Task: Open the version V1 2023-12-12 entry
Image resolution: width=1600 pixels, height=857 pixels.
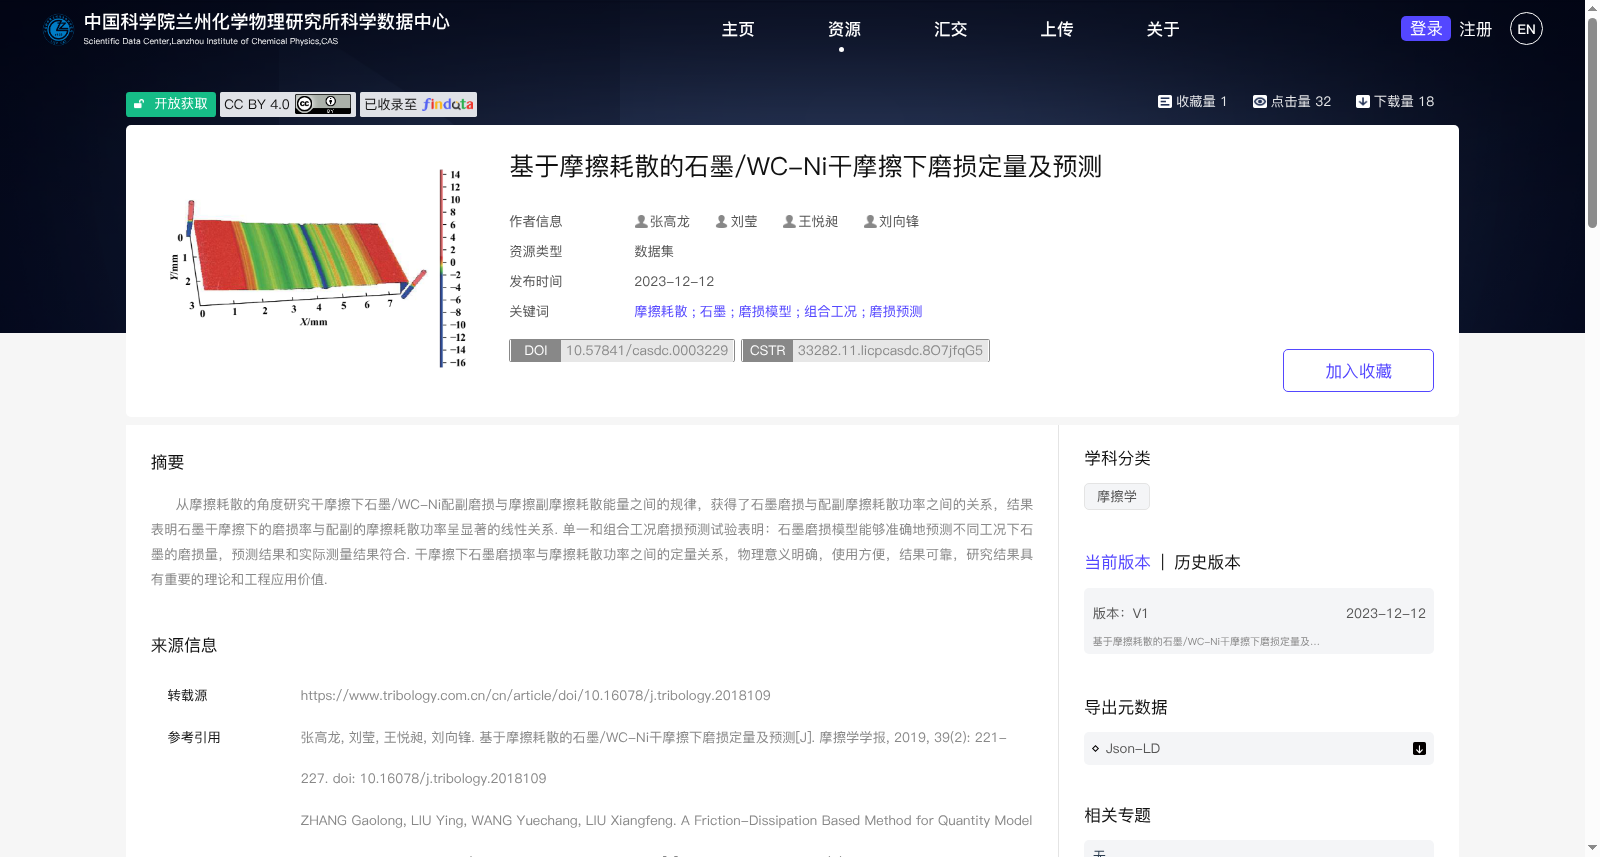Action: point(1259,621)
